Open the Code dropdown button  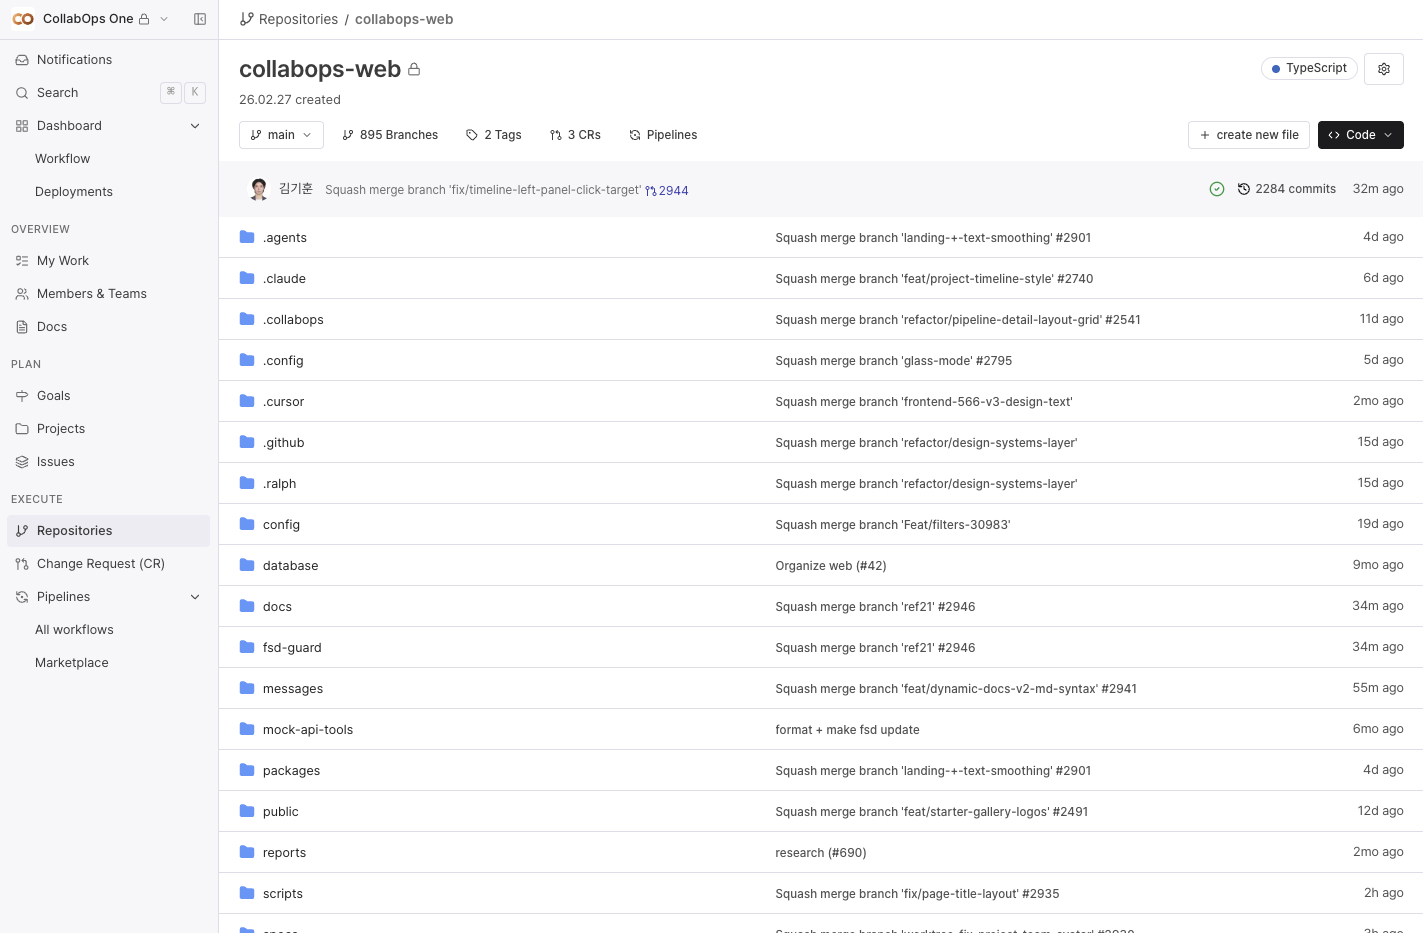1361,135
